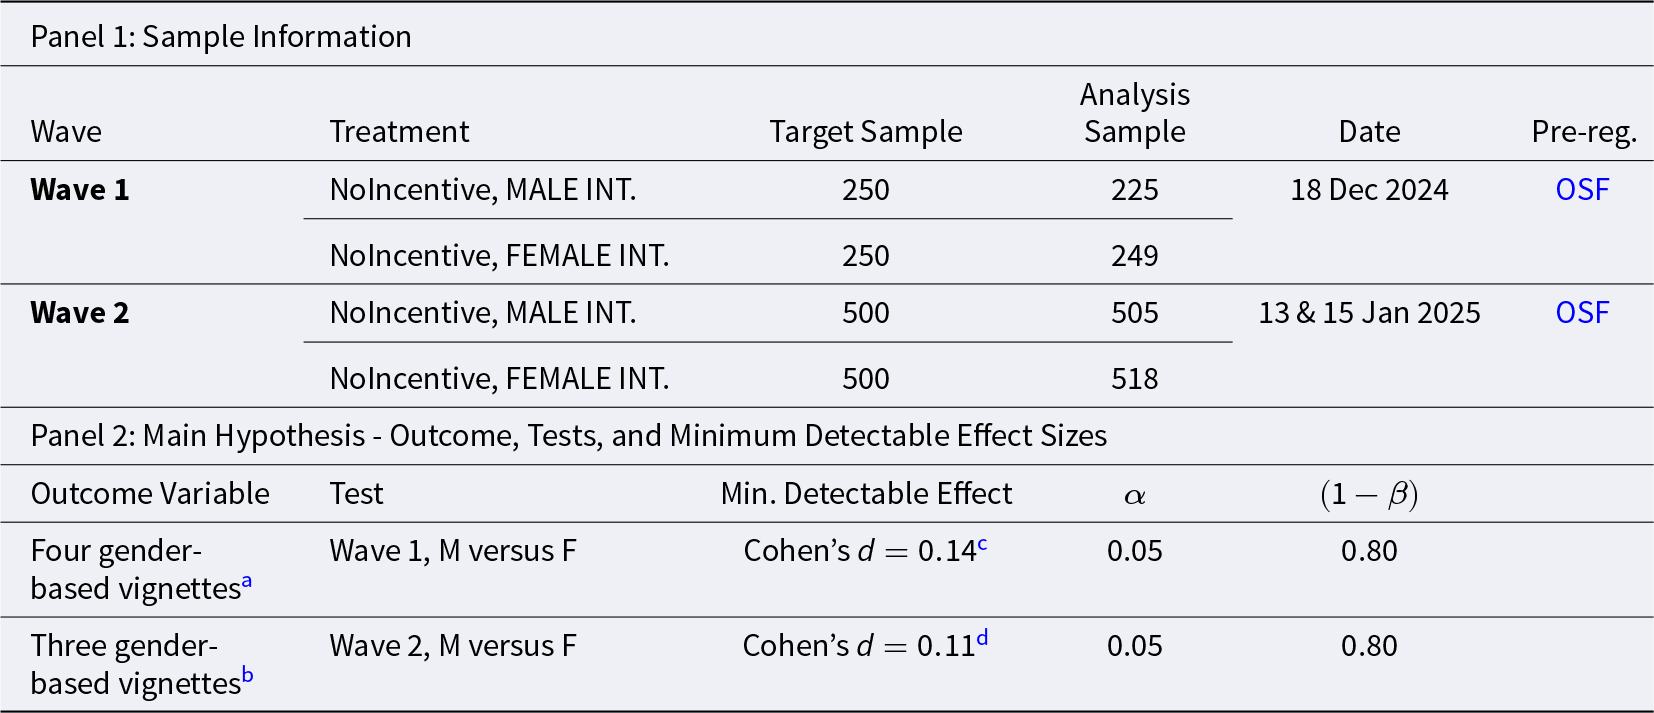Screen dimensions: 1654x713
Task: Click the Outcome Variable column header
Action: (150, 494)
